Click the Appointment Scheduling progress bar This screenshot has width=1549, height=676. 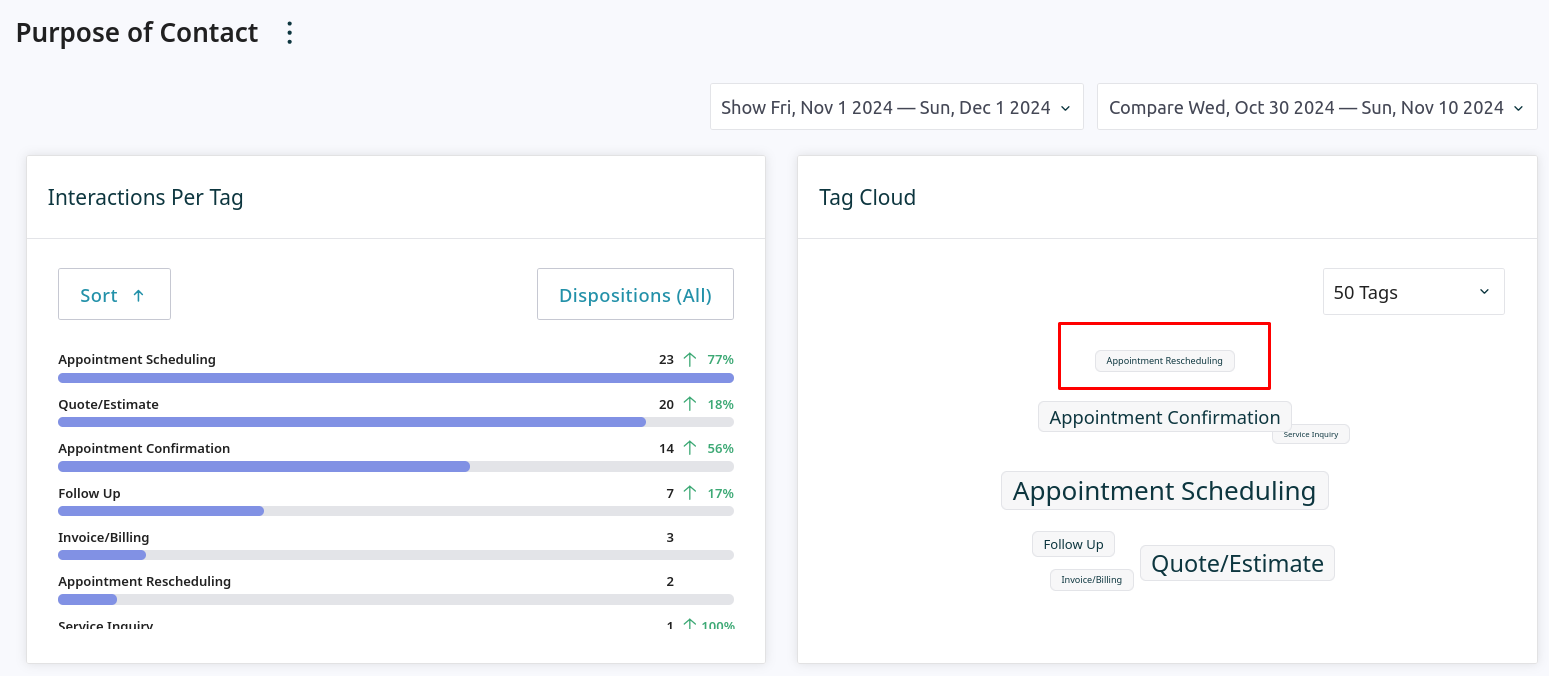pyautogui.click(x=395, y=378)
